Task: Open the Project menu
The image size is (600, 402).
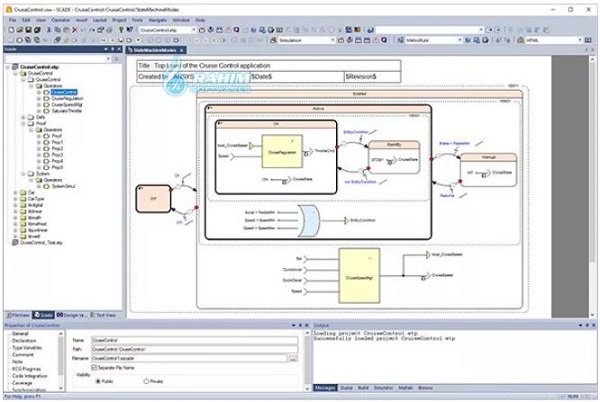Action: coord(119,20)
